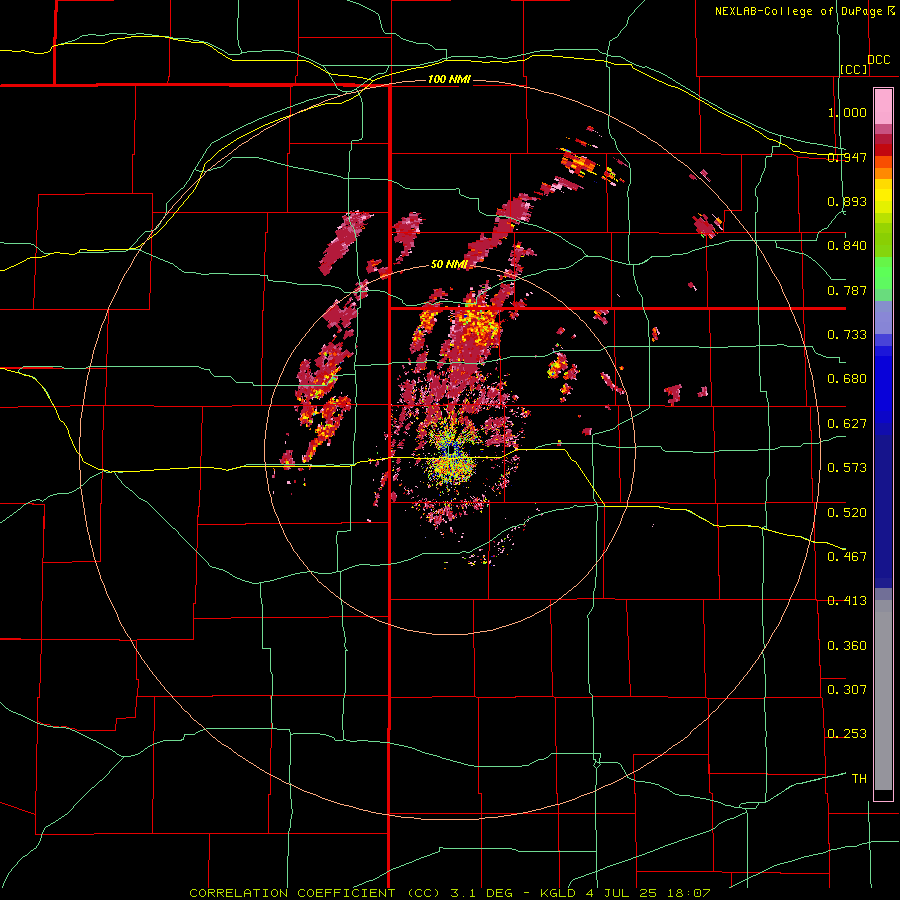Click the 0.787 scale value
900x900 pixels.
[x=847, y=290]
